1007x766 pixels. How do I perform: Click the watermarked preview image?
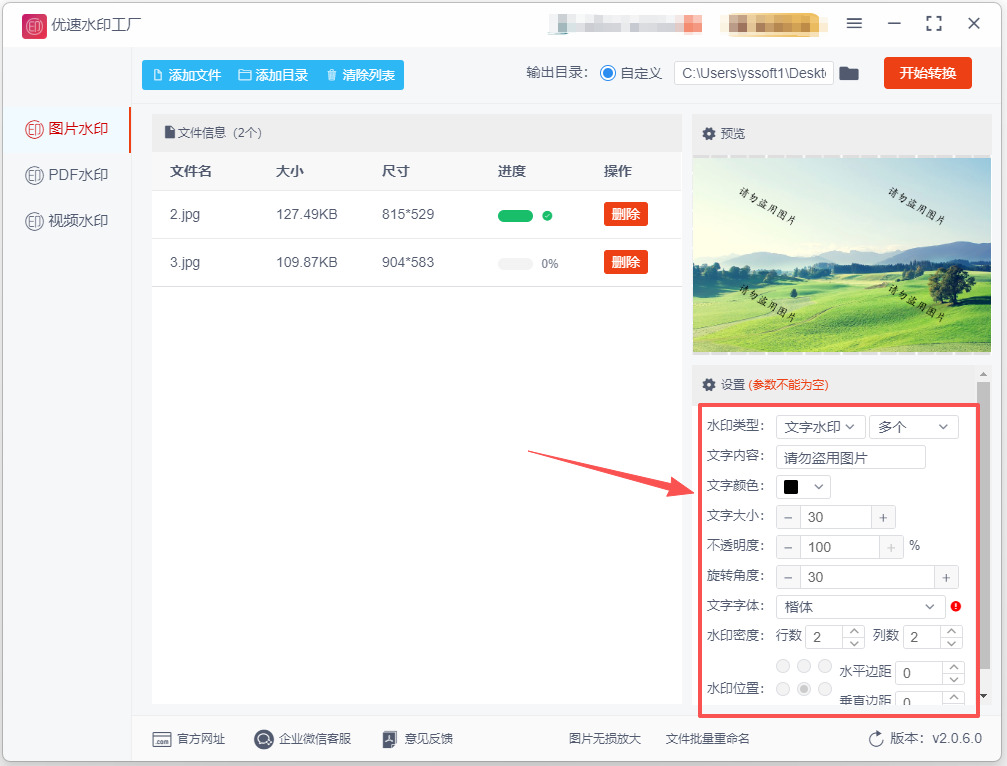[x=841, y=255]
